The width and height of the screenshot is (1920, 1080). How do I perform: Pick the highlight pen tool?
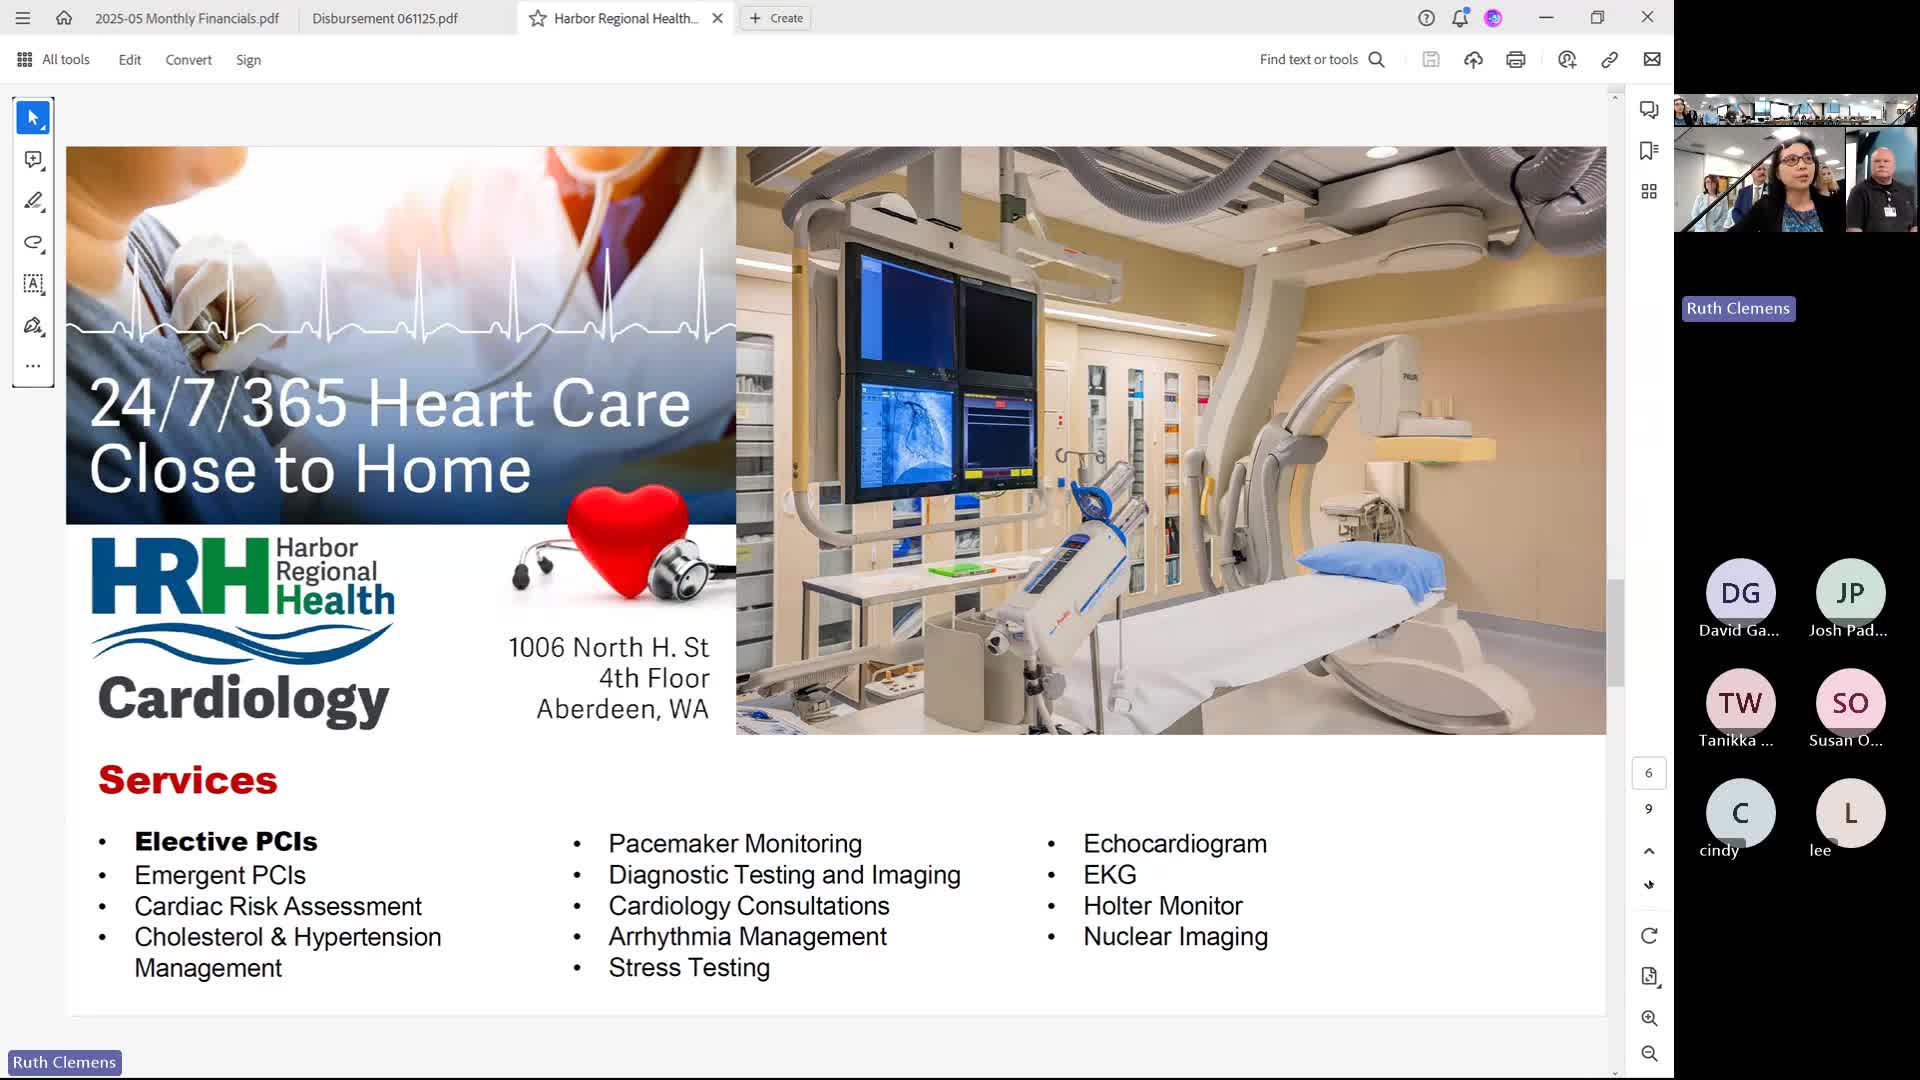click(33, 201)
